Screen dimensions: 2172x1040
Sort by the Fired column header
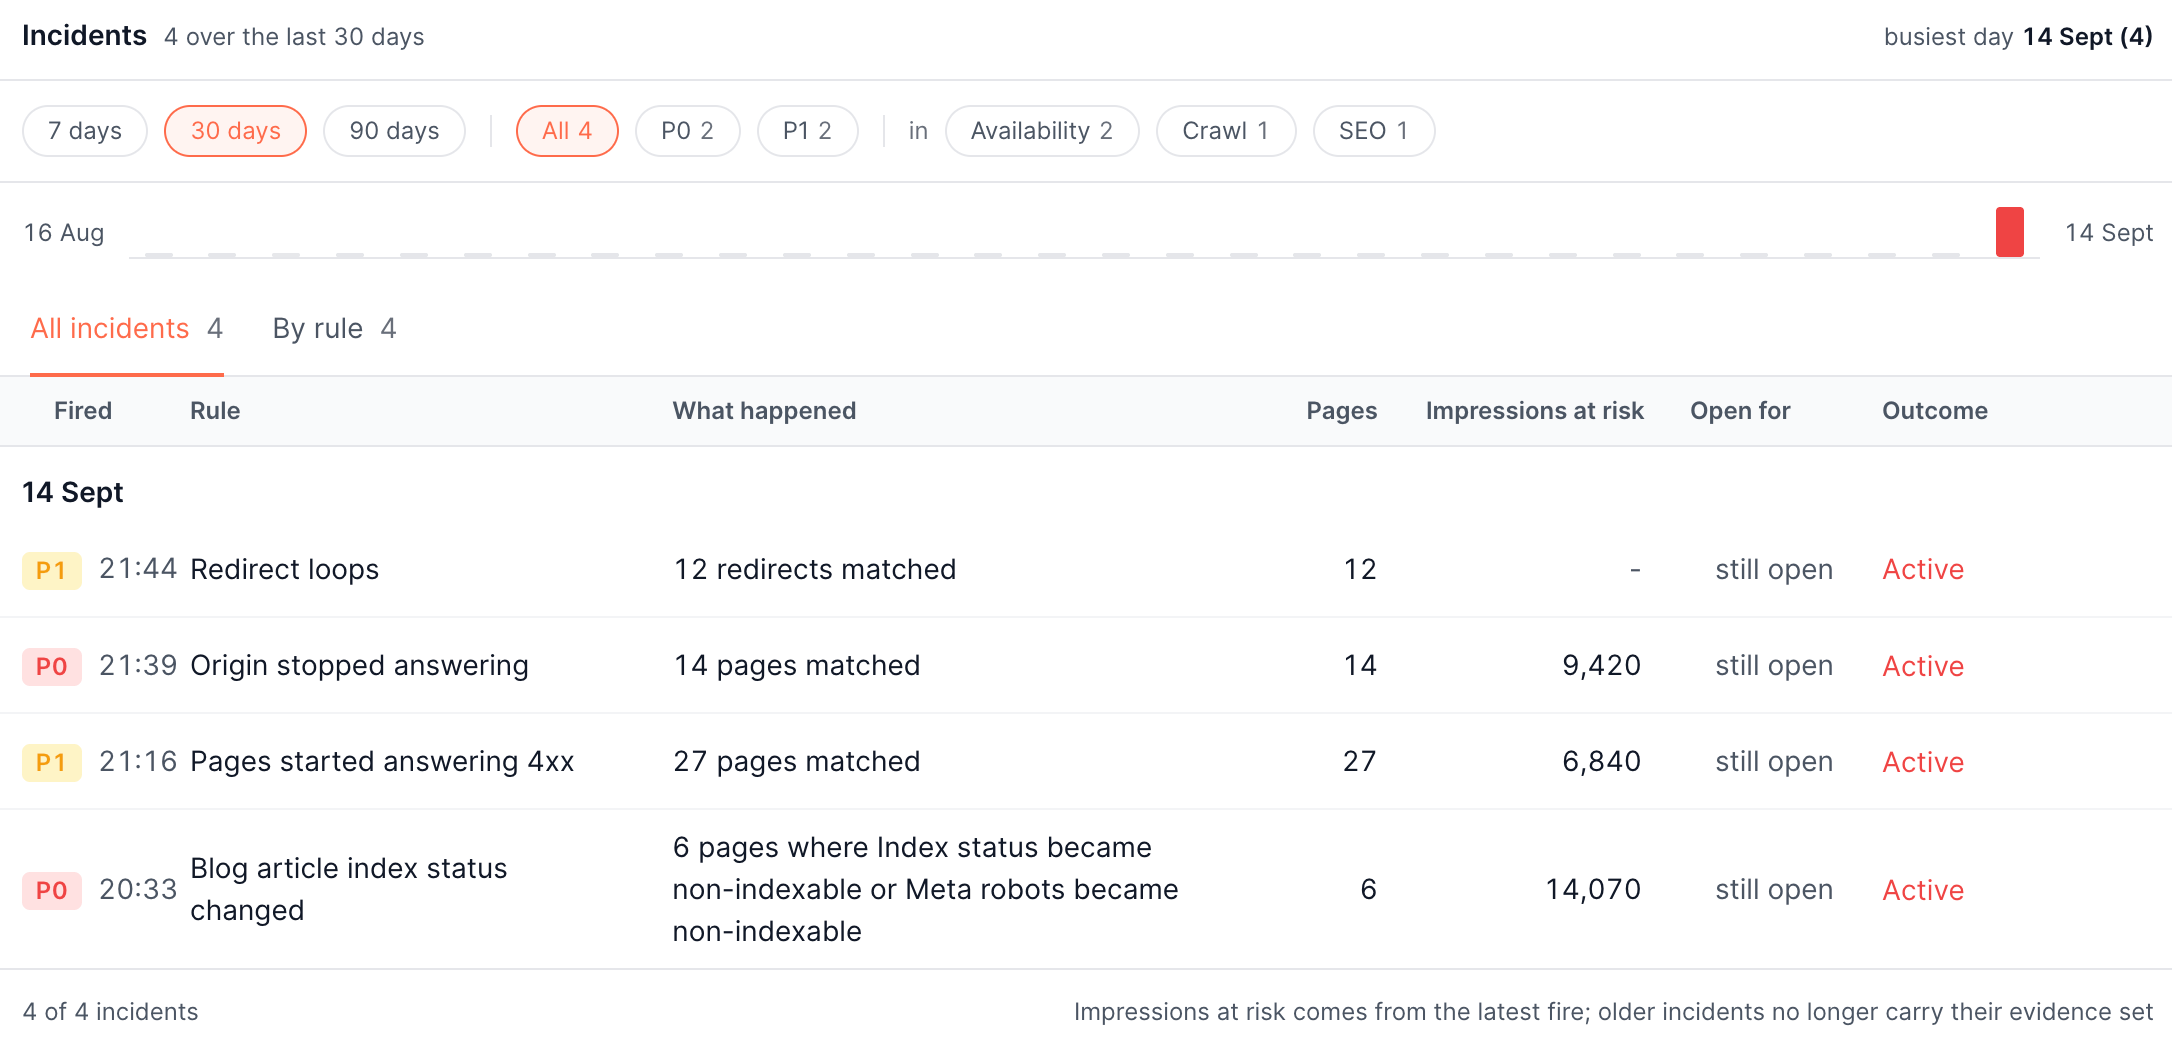coord(83,411)
